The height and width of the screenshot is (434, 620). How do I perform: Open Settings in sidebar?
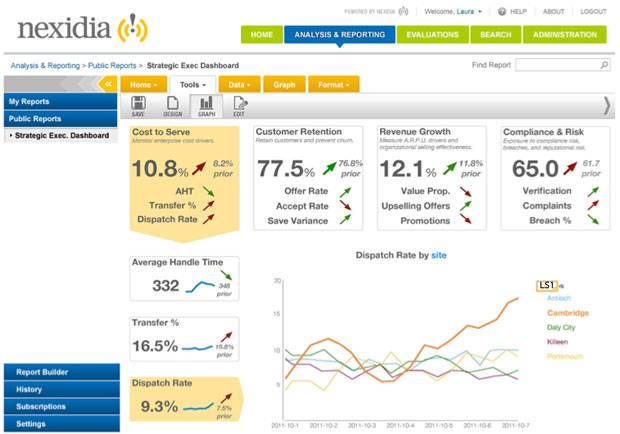pyautogui.click(x=62, y=424)
